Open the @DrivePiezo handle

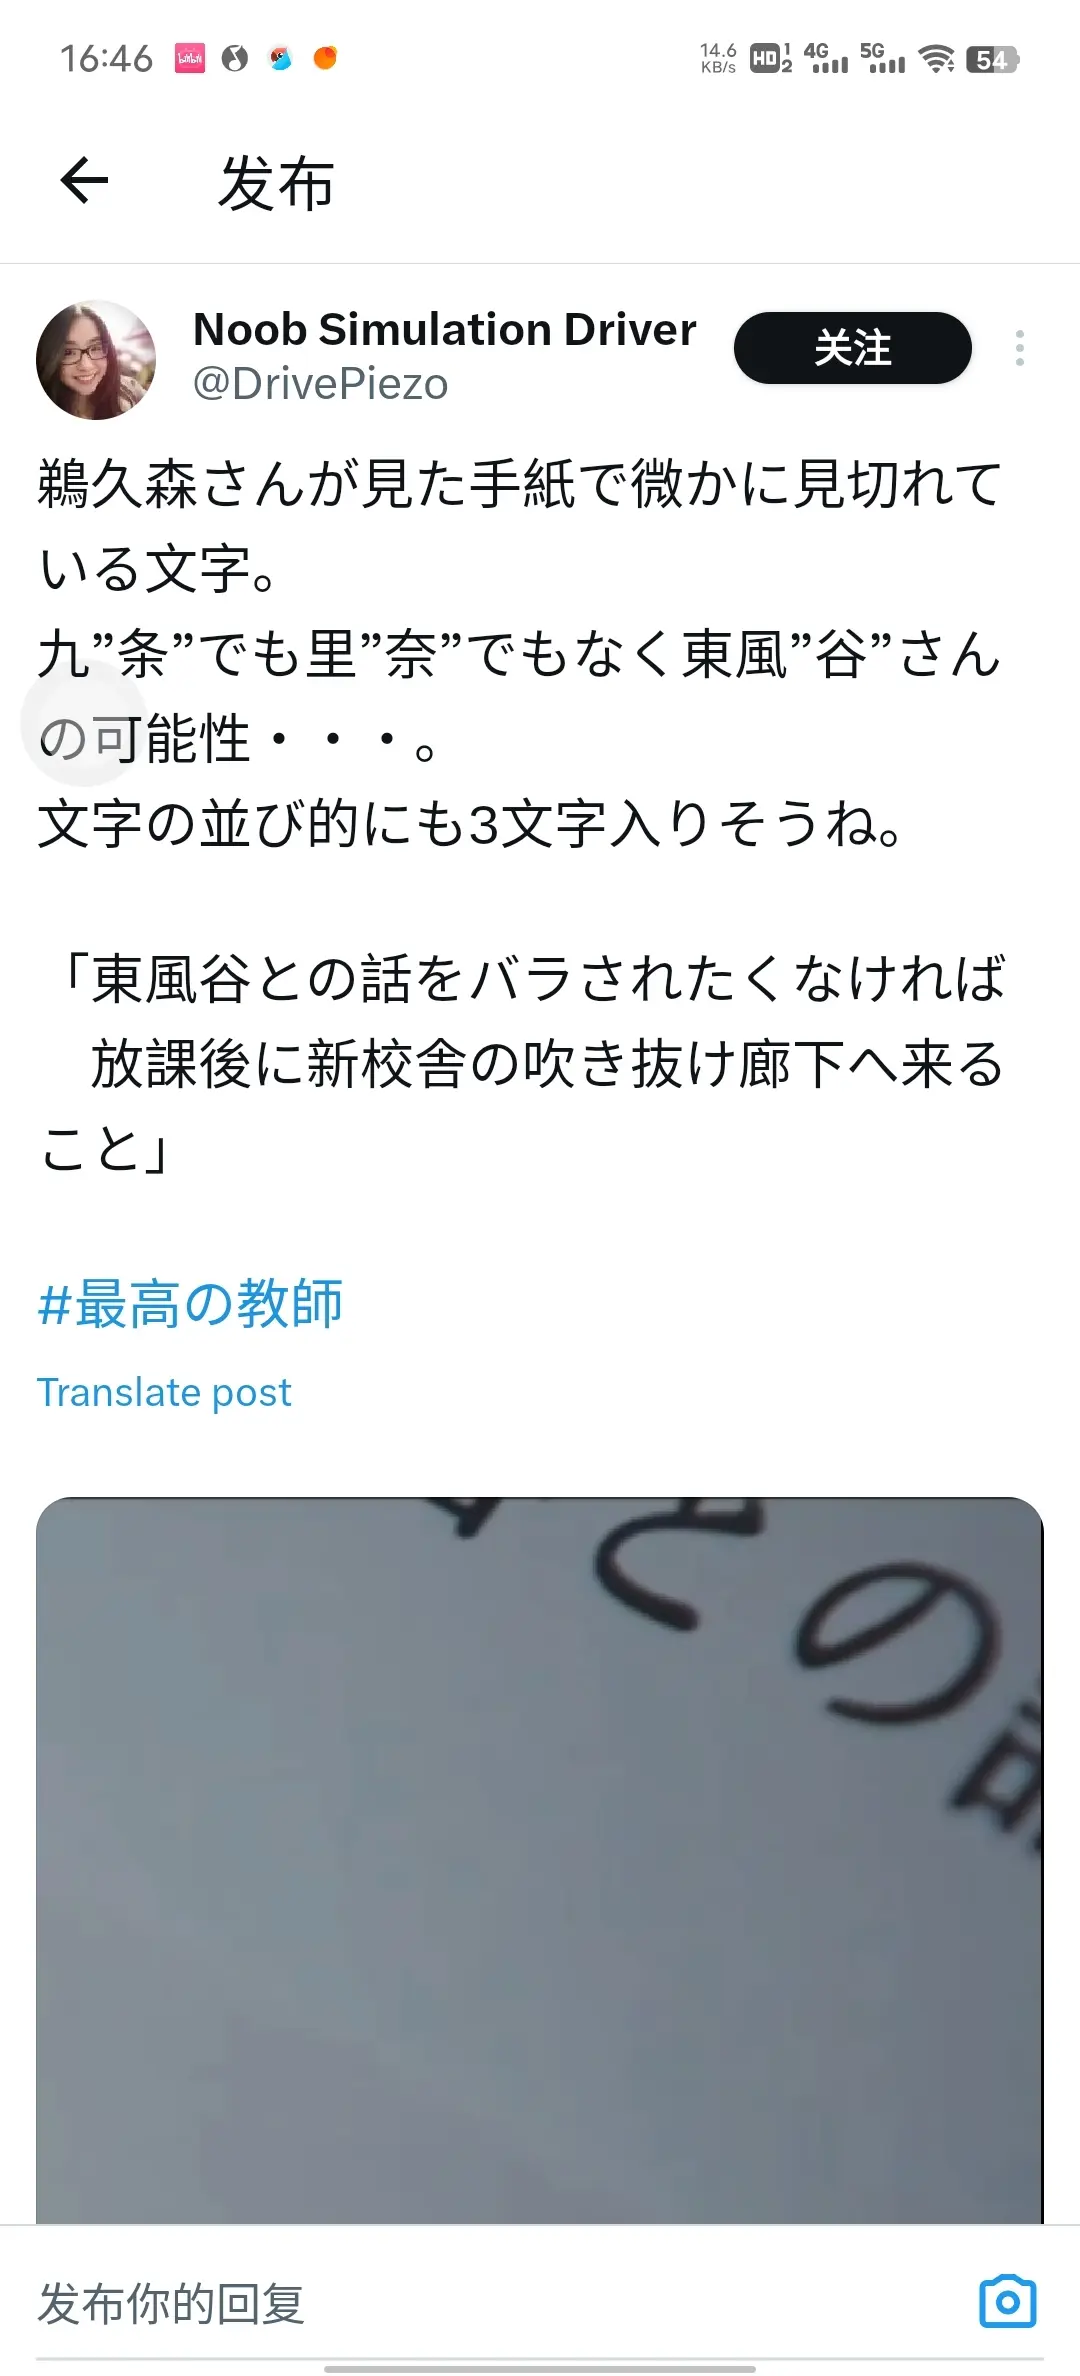(x=320, y=384)
